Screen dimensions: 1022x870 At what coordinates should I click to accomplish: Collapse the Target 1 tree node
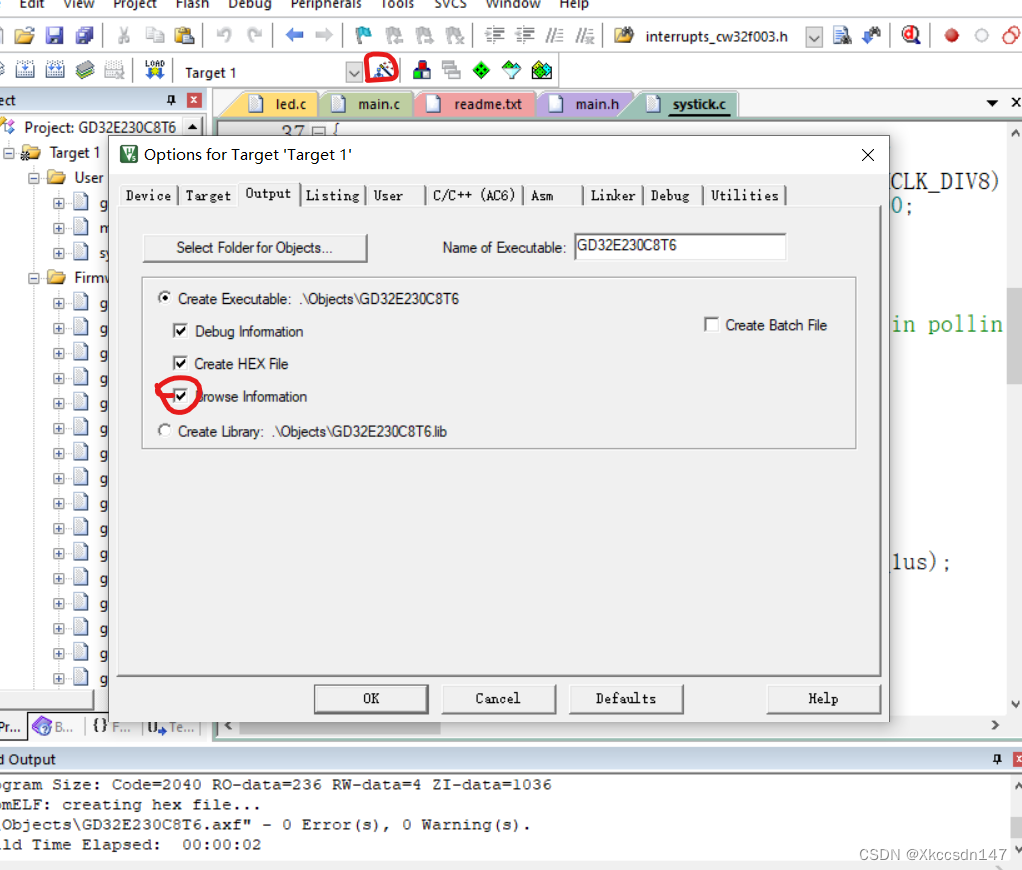[8, 154]
